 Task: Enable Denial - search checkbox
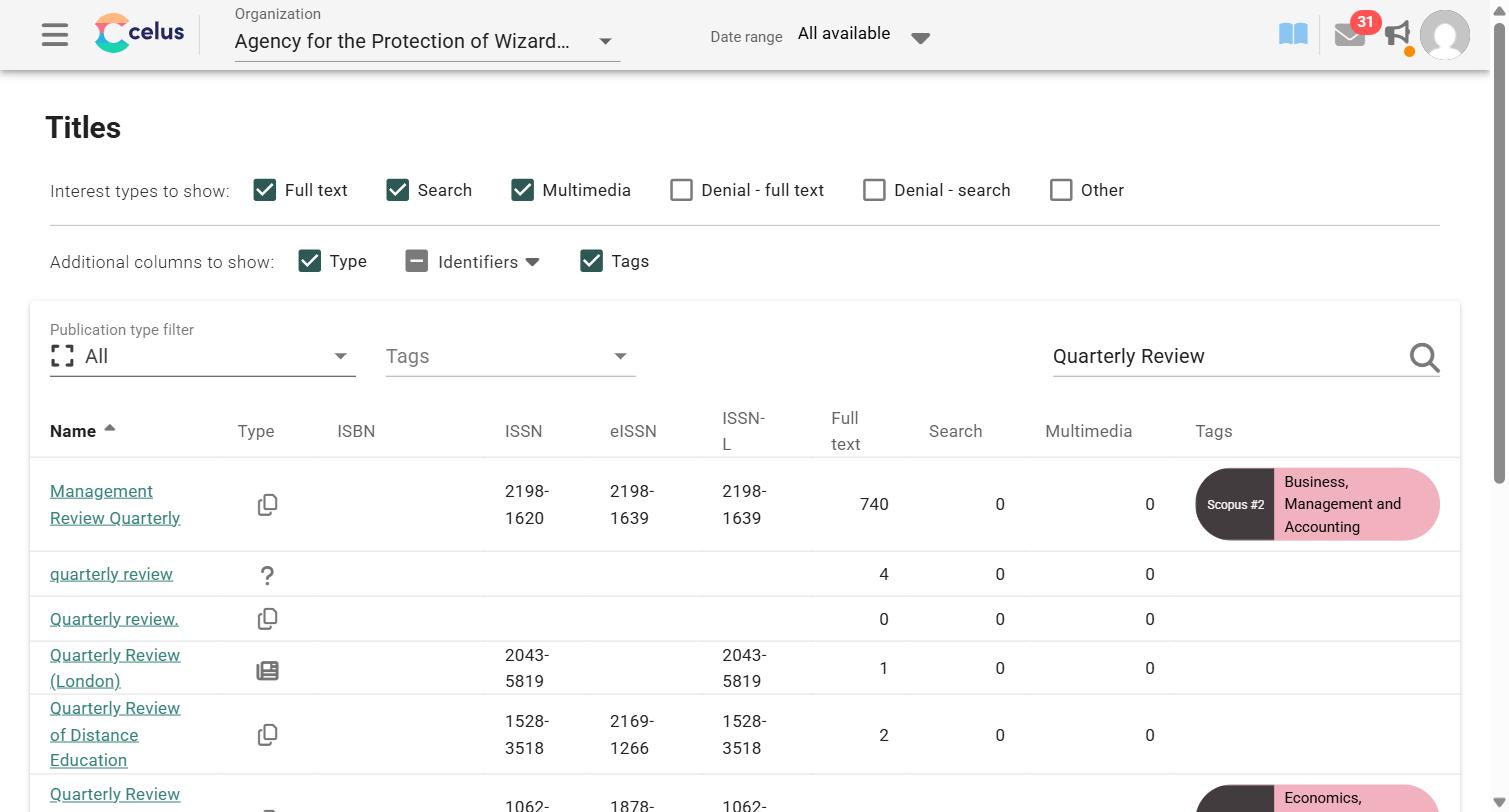[x=874, y=190]
